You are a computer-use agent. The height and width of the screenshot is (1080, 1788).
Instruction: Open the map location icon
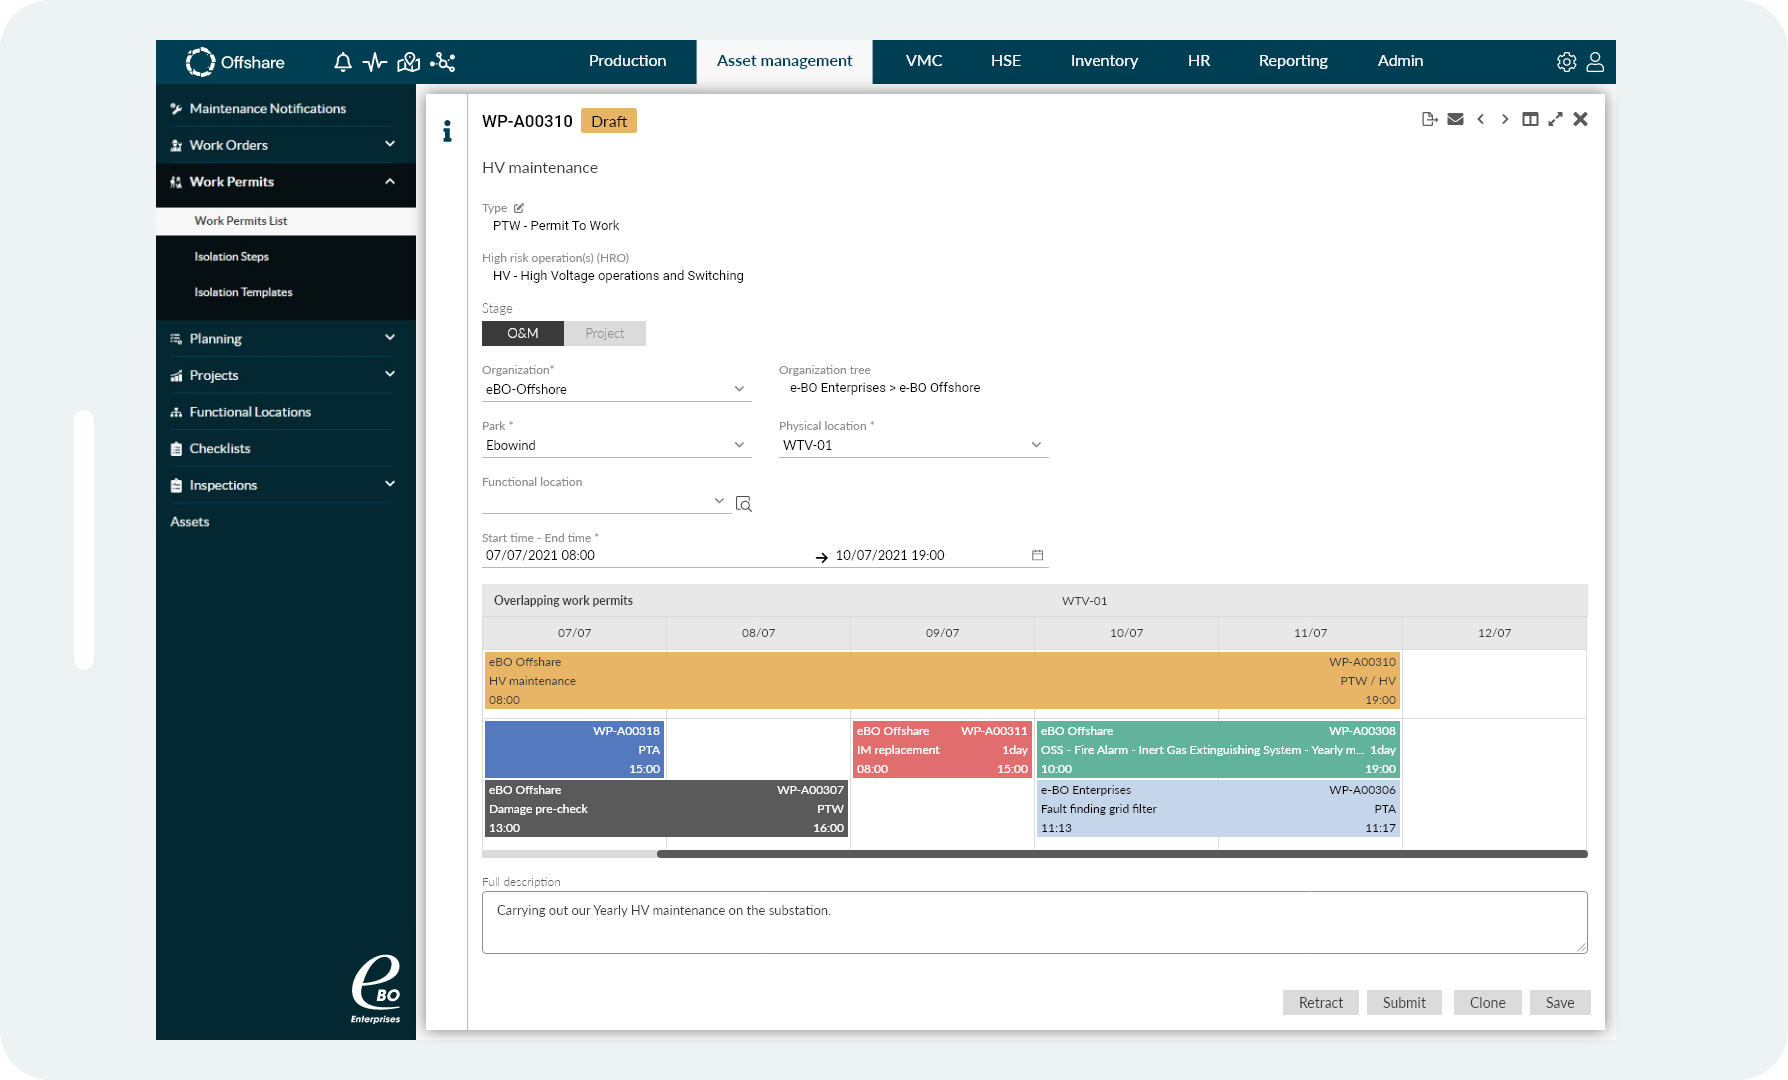tap(408, 62)
